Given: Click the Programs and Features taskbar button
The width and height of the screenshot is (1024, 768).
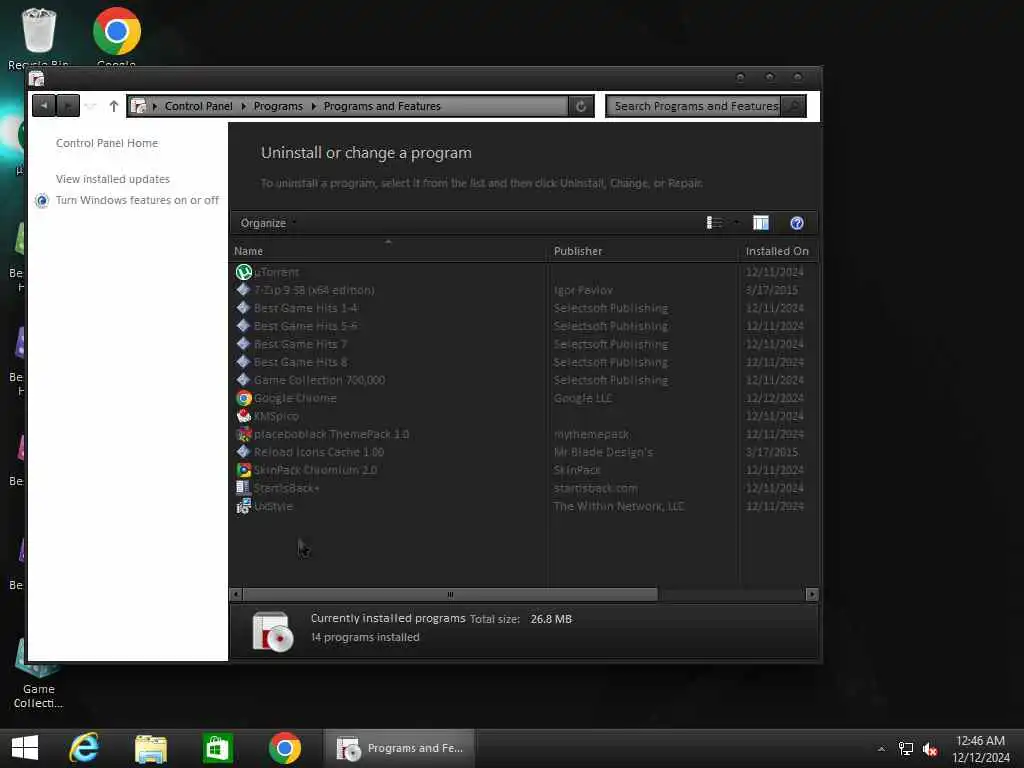Looking at the screenshot, I should pyautogui.click(x=400, y=748).
